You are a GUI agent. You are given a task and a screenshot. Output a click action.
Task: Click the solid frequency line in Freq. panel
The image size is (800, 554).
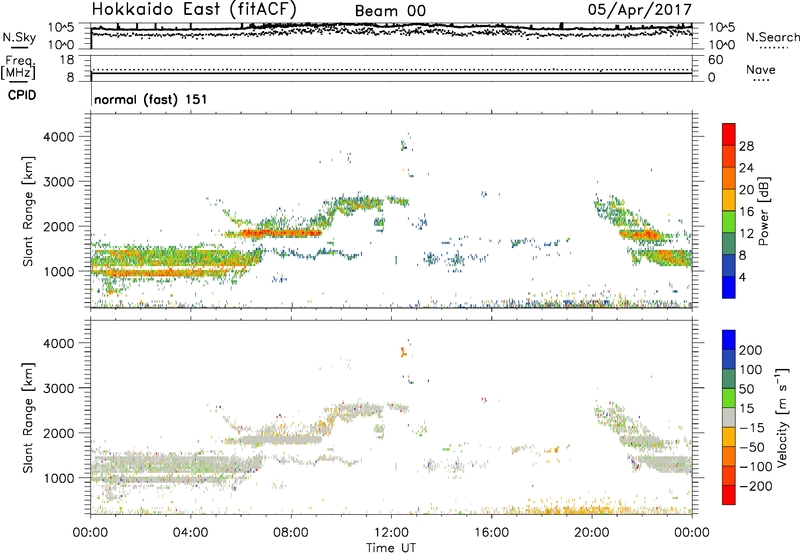click(391, 73)
